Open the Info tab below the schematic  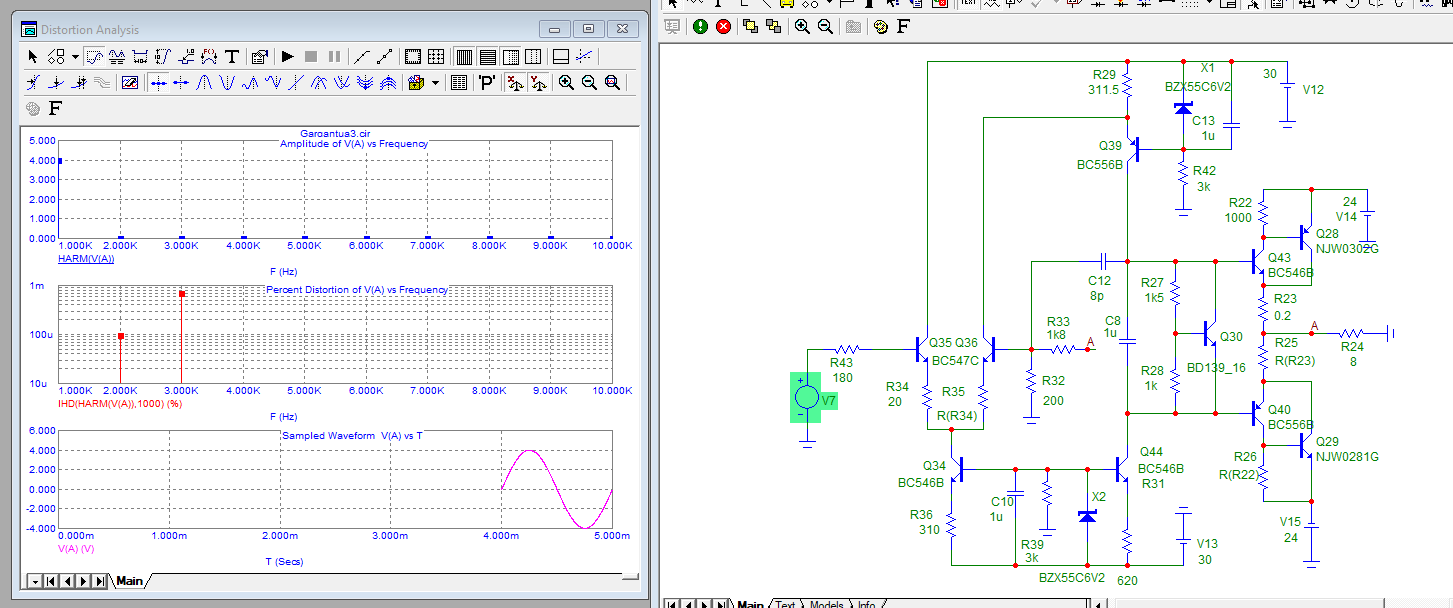866,604
